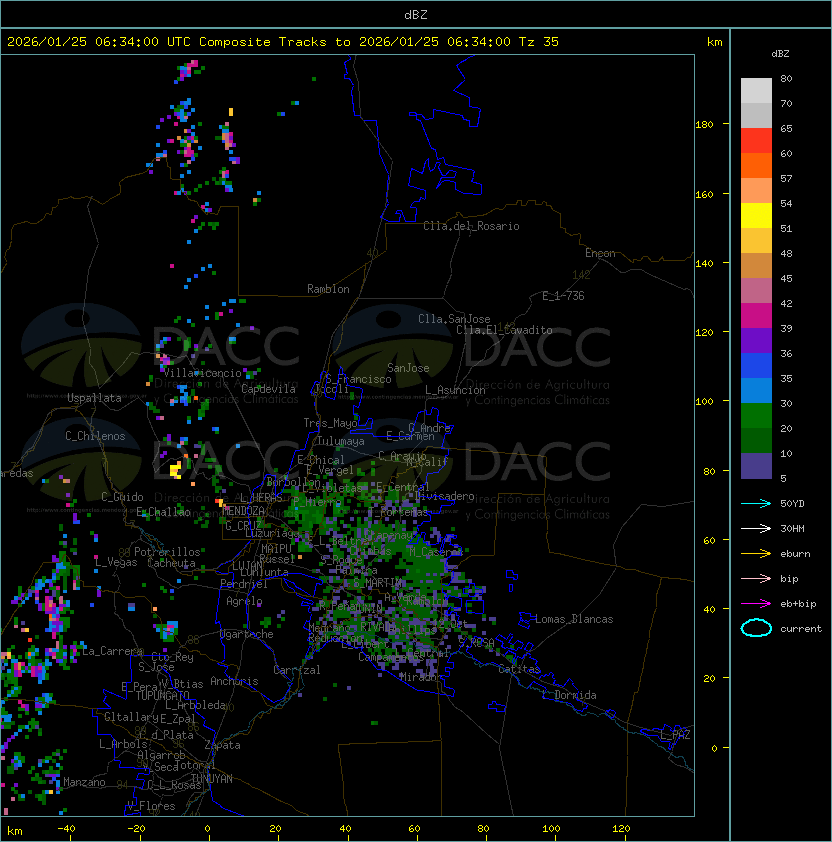Click the 'Cacheuta' map label

coord(171,563)
